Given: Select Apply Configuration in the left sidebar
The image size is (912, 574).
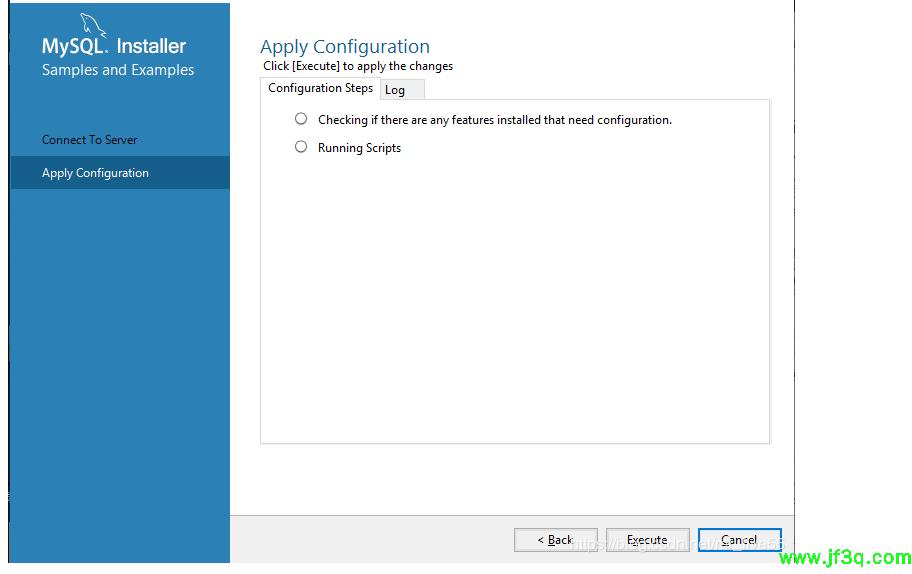Looking at the screenshot, I should tap(95, 173).
